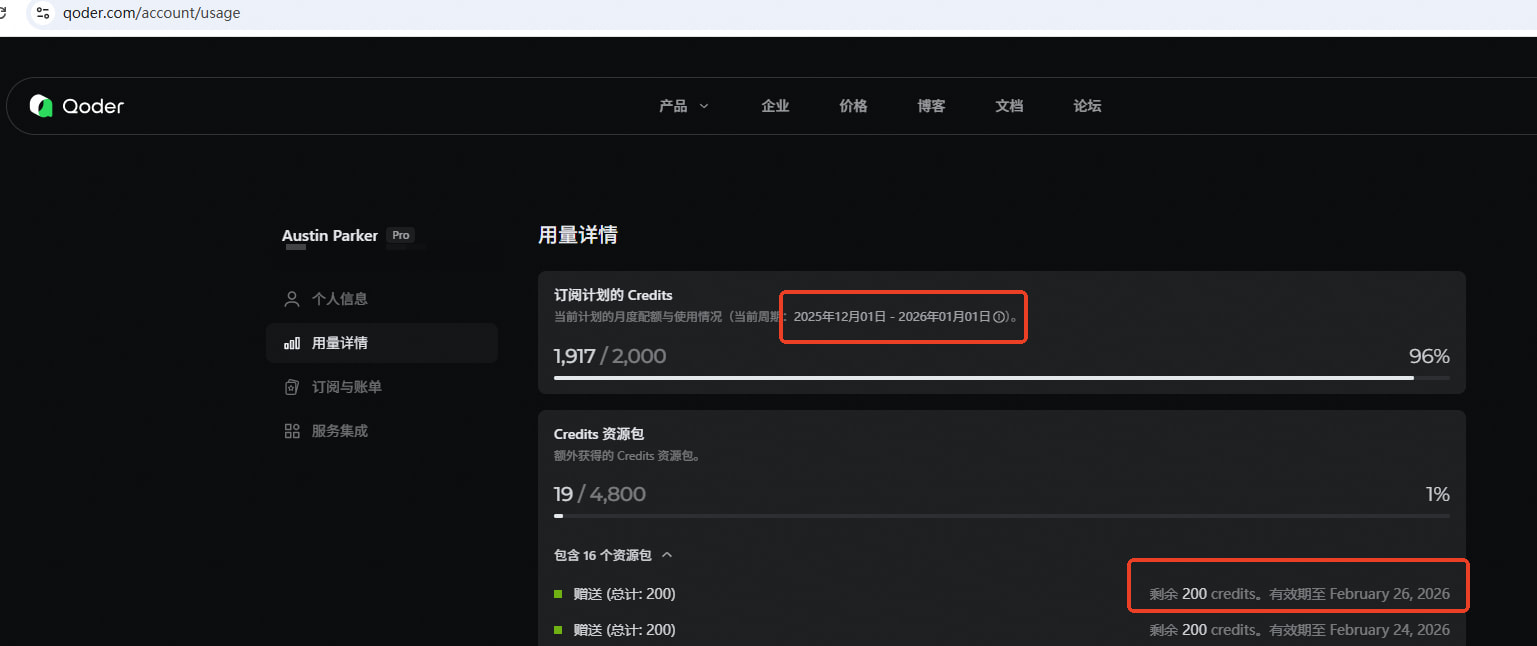Click the billing period info icon
This screenshot has height=646, width=1537.
[998, 316]
